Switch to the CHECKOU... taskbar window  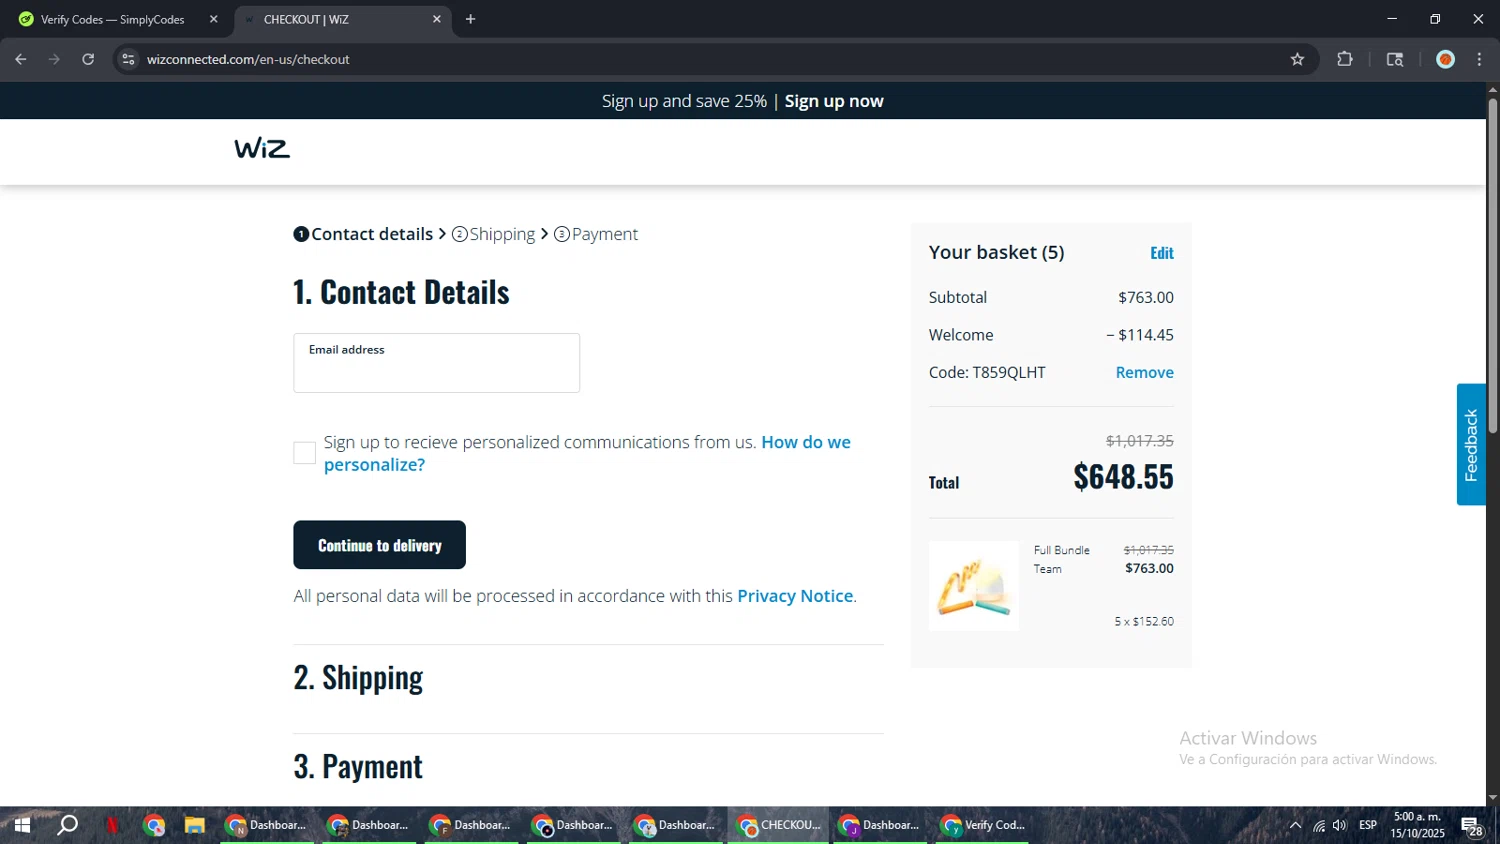point(778,825)
